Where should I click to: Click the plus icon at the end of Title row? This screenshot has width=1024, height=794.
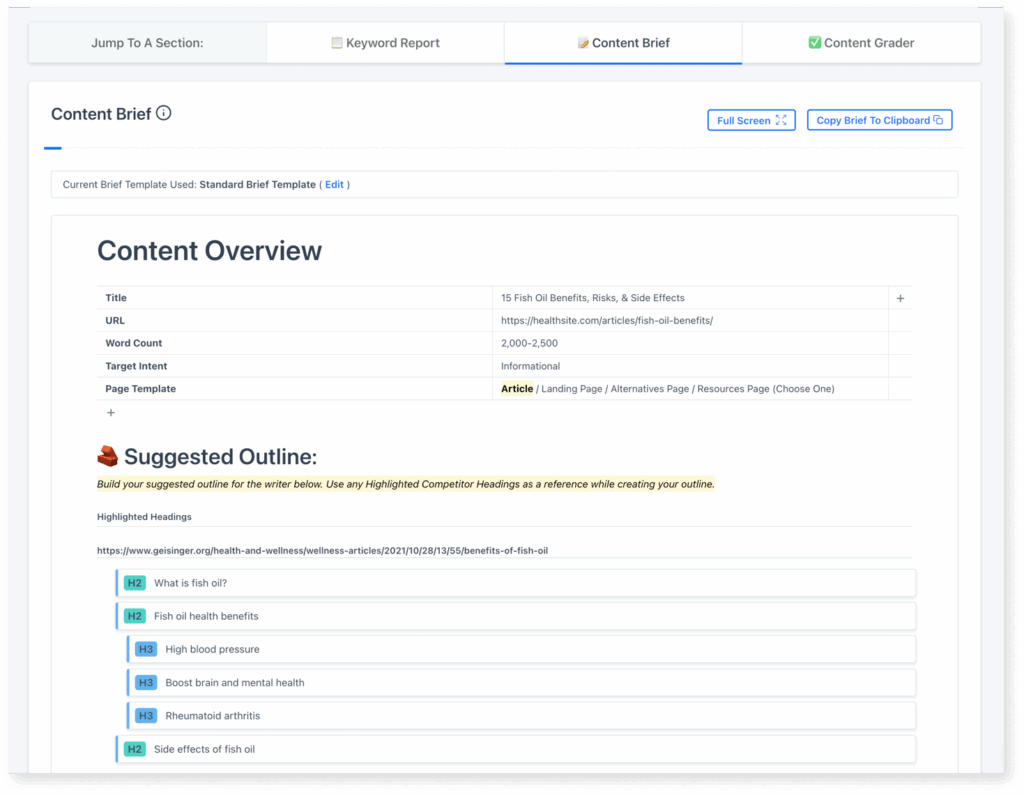click(x=900, y=297)
